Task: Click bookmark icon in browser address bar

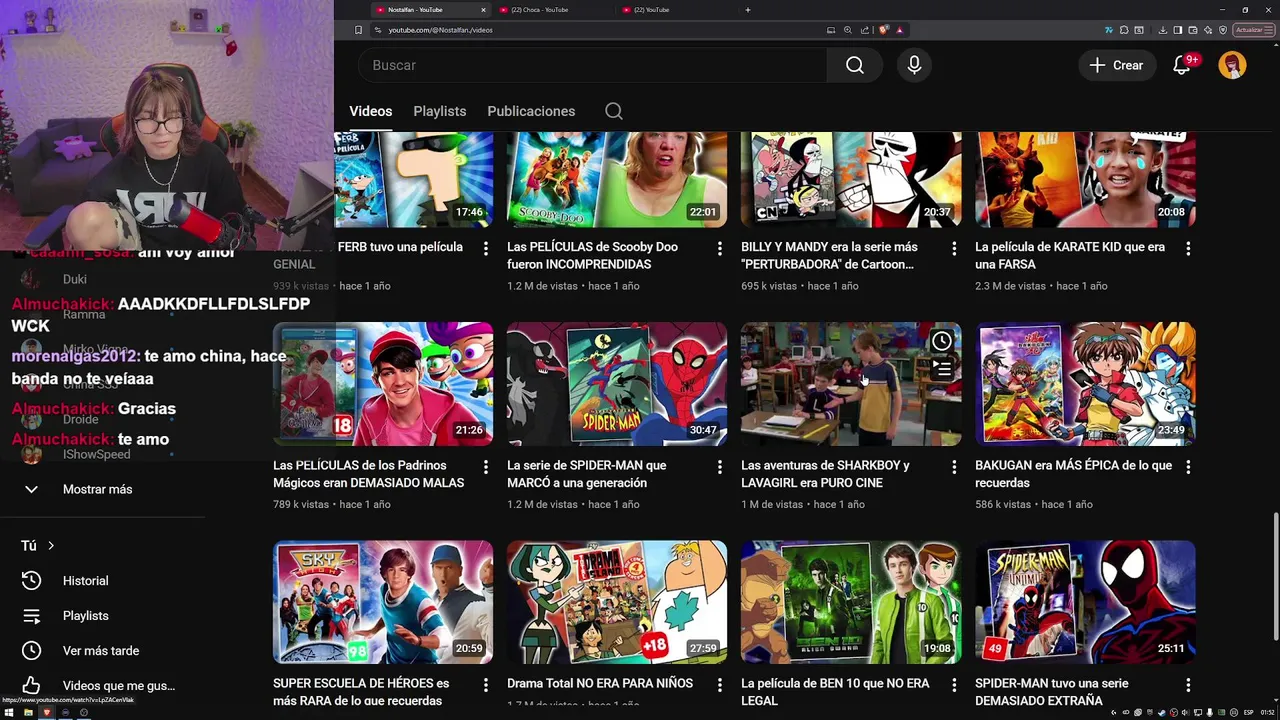Action: [x=358, y=30]
